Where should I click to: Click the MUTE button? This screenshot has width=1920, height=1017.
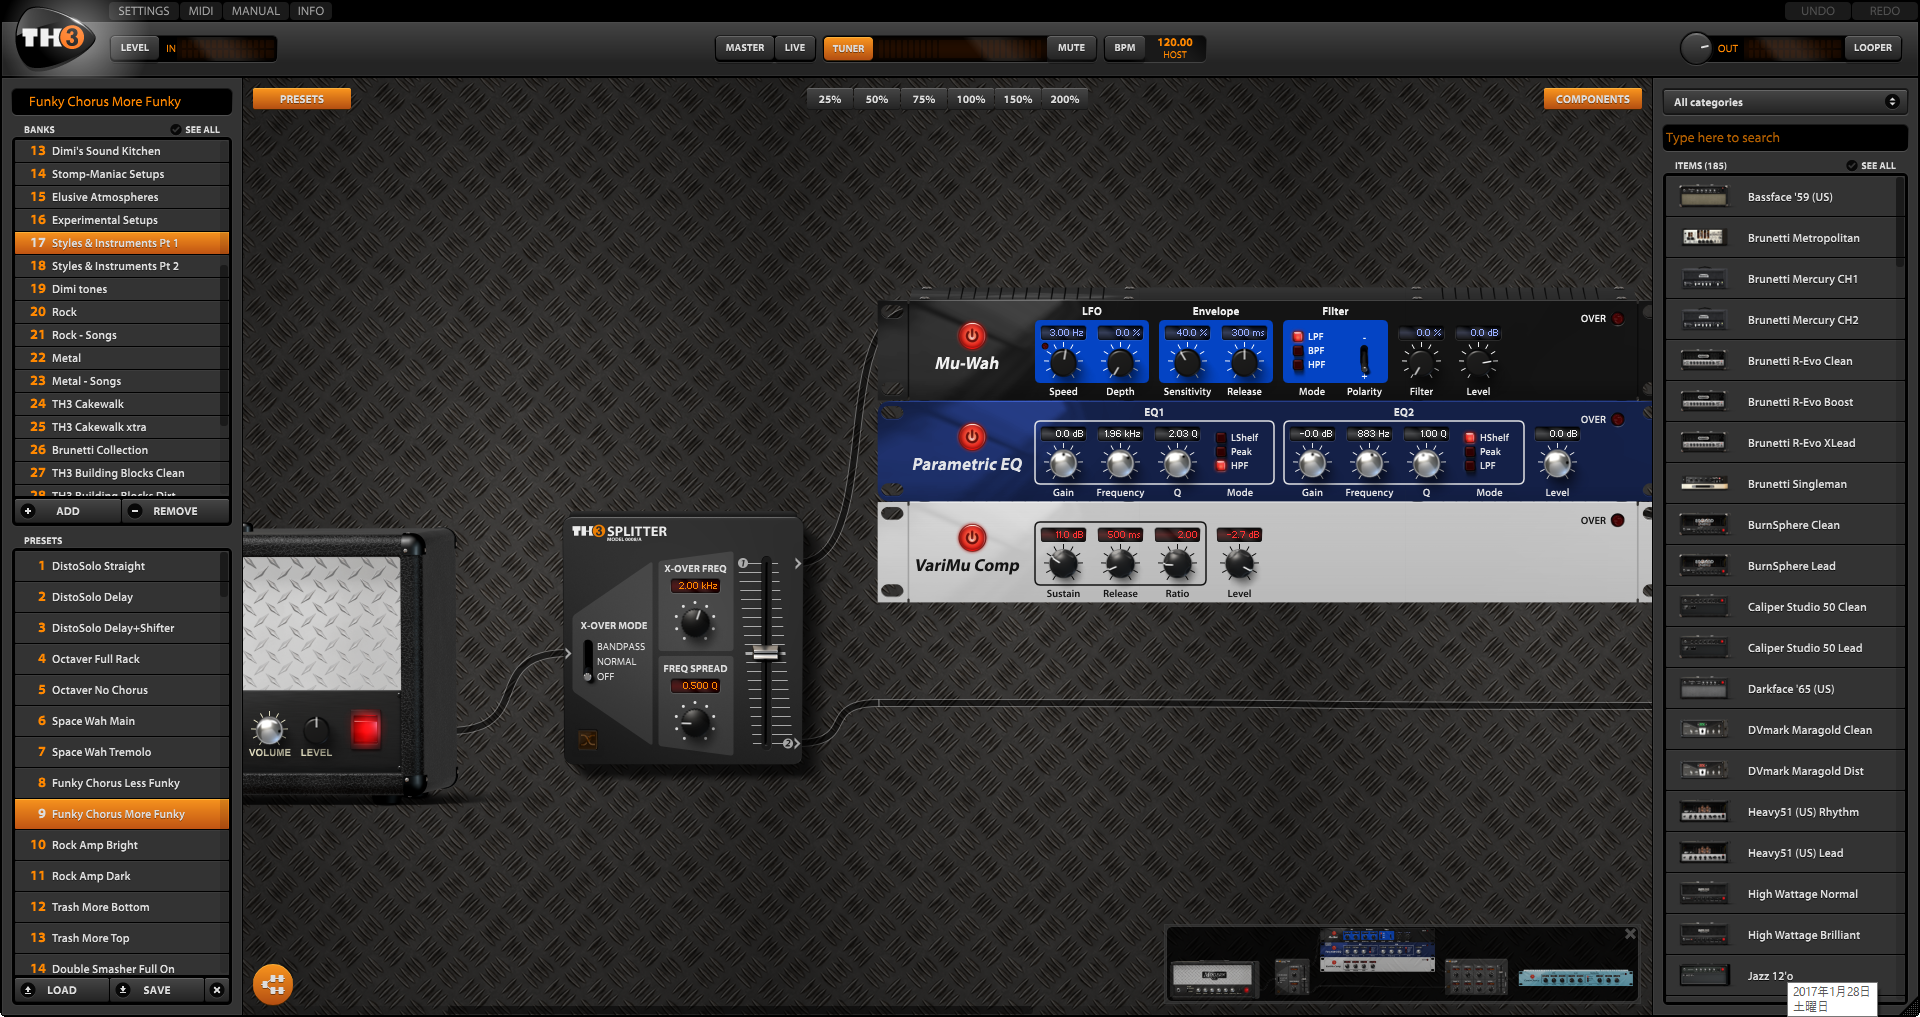coord(1071,48)
